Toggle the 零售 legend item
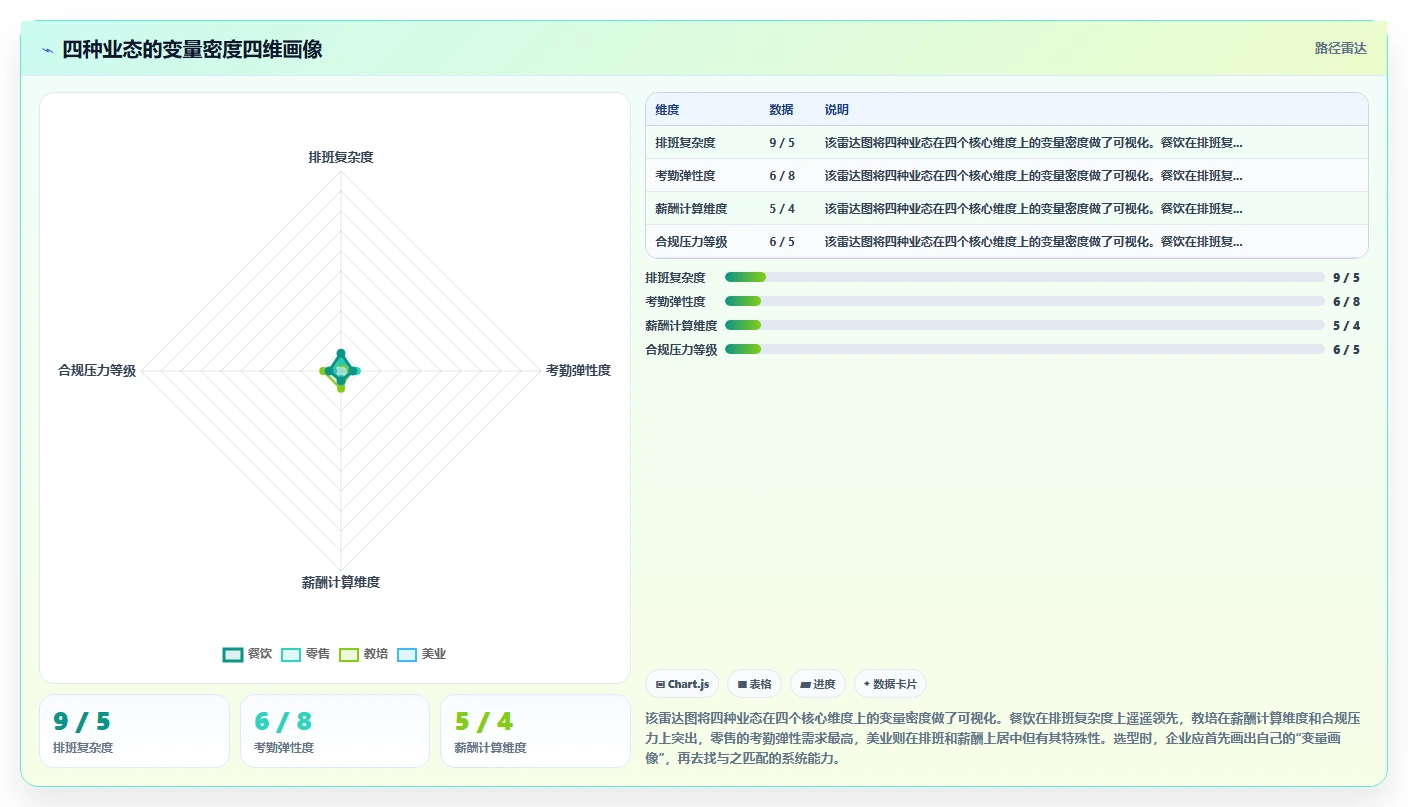 coord(305,654)
